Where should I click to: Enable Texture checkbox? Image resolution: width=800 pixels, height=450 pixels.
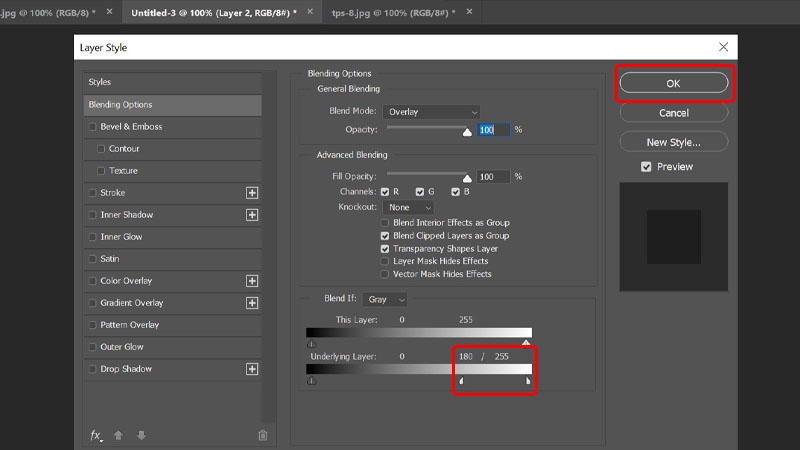pyautogui.click(x=101, y=170)
